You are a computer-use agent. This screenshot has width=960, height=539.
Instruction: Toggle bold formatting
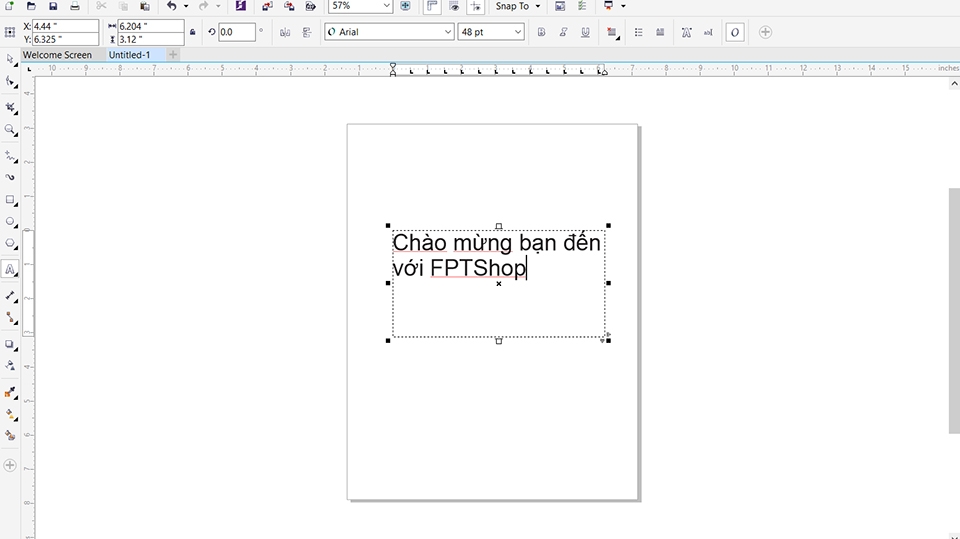click(541, 32)
